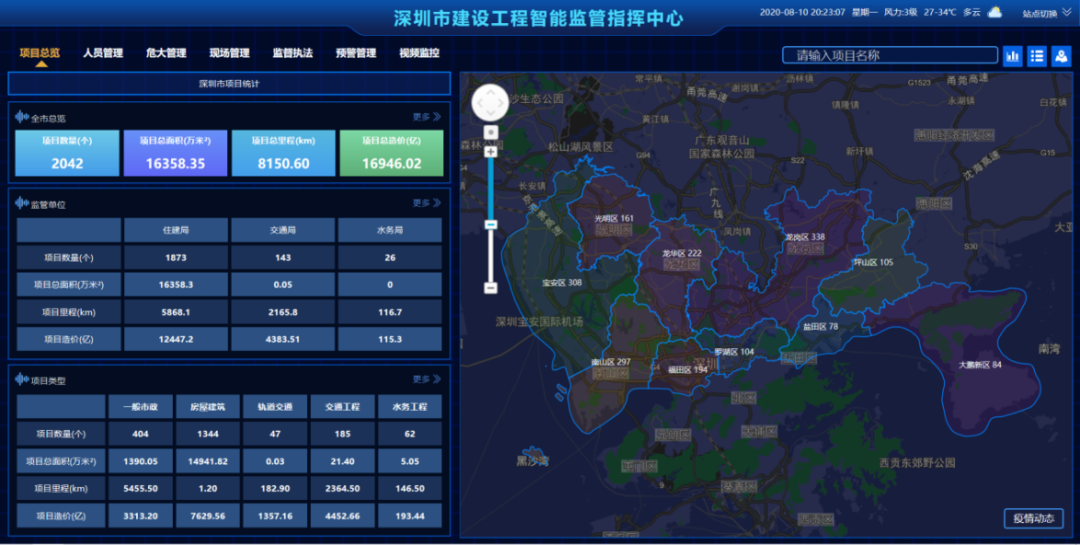Focus the 请输入项目名称 search field
Screen dimensions: 1080x545
tap(890, 55)
